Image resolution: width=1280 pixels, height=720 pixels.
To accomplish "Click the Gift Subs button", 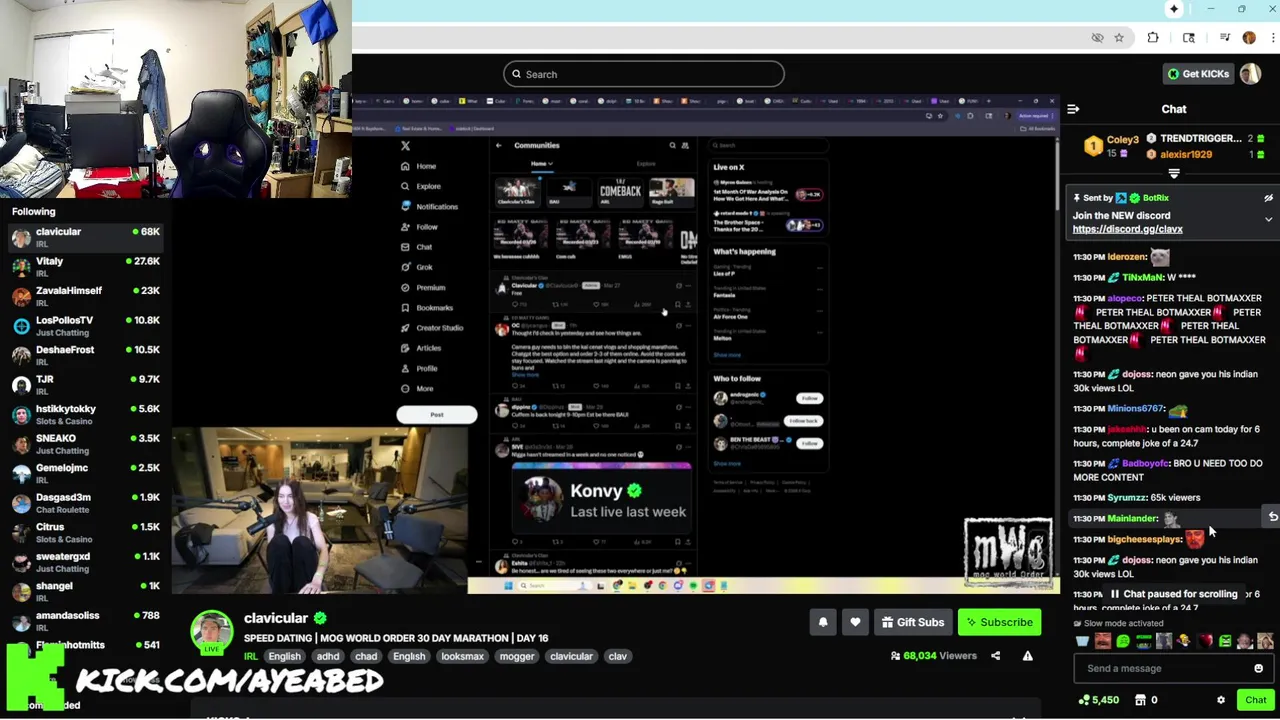I will click(912, 622).
